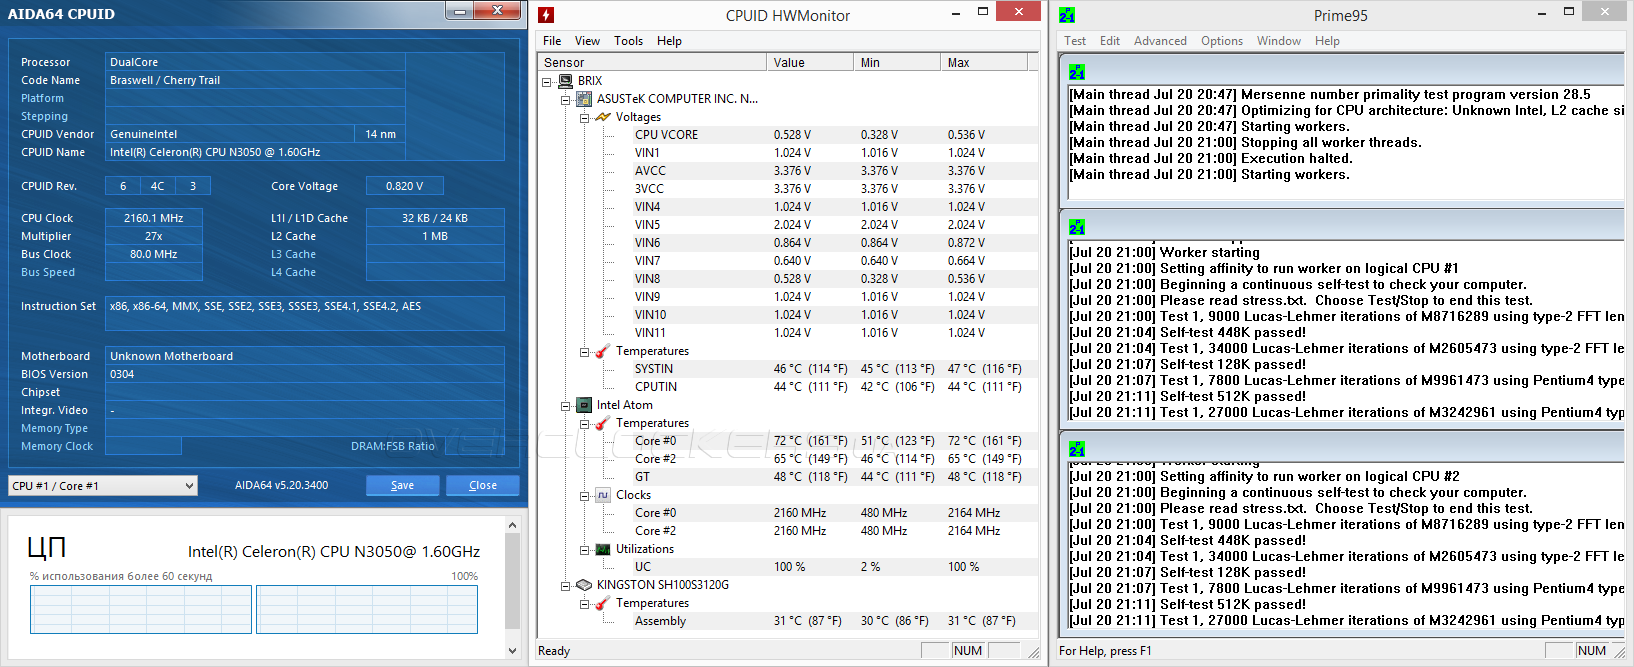The height and width of the screenshot is (667, 1634).
Task: Click the Worker #1 window icon in Prime95
Action: pyautogui.click(x=1077, y=227)
